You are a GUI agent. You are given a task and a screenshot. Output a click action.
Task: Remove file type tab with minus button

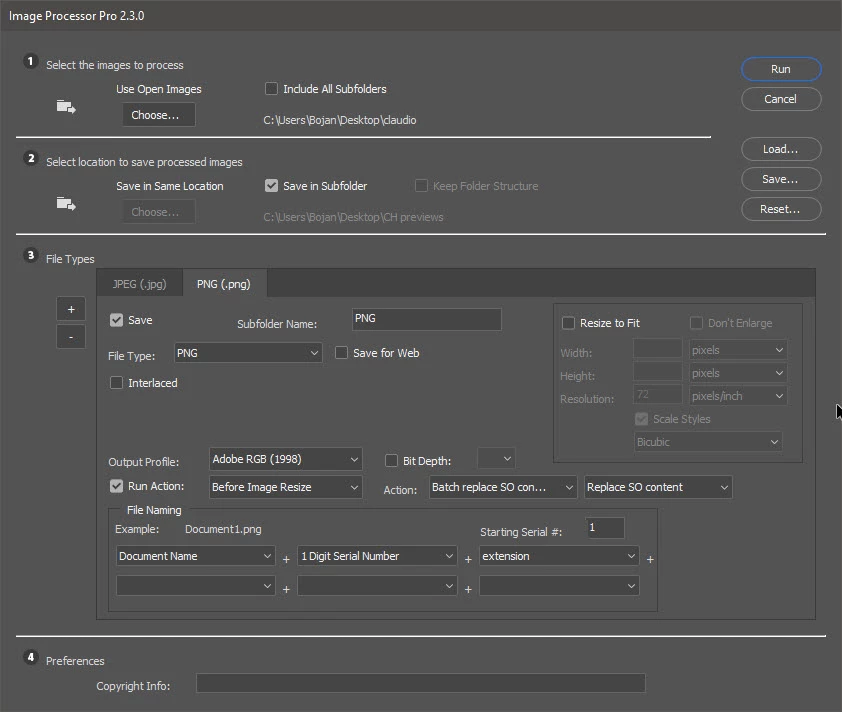point(71,337)
